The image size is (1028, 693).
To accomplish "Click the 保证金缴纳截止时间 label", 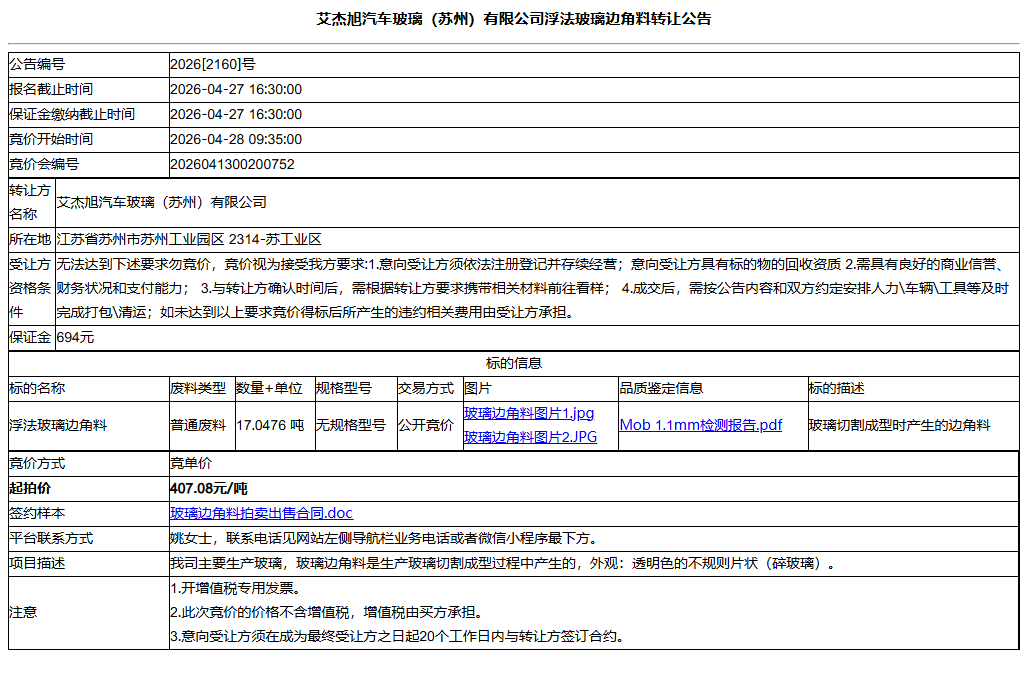I will 72,114.
